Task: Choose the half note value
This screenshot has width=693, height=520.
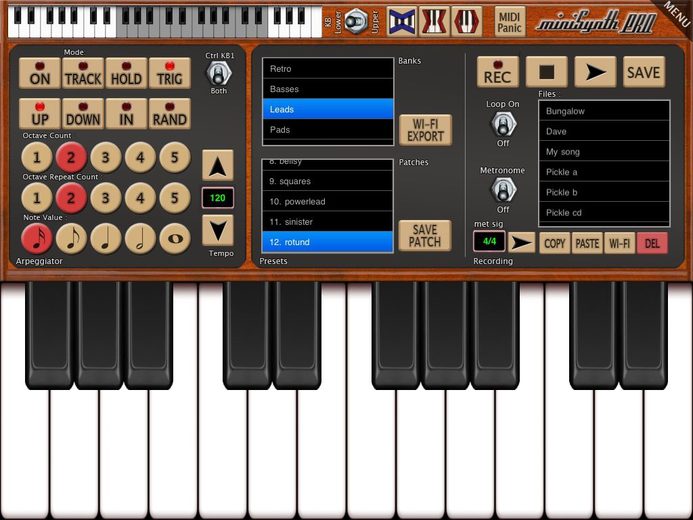Action: tap(140, 239)
